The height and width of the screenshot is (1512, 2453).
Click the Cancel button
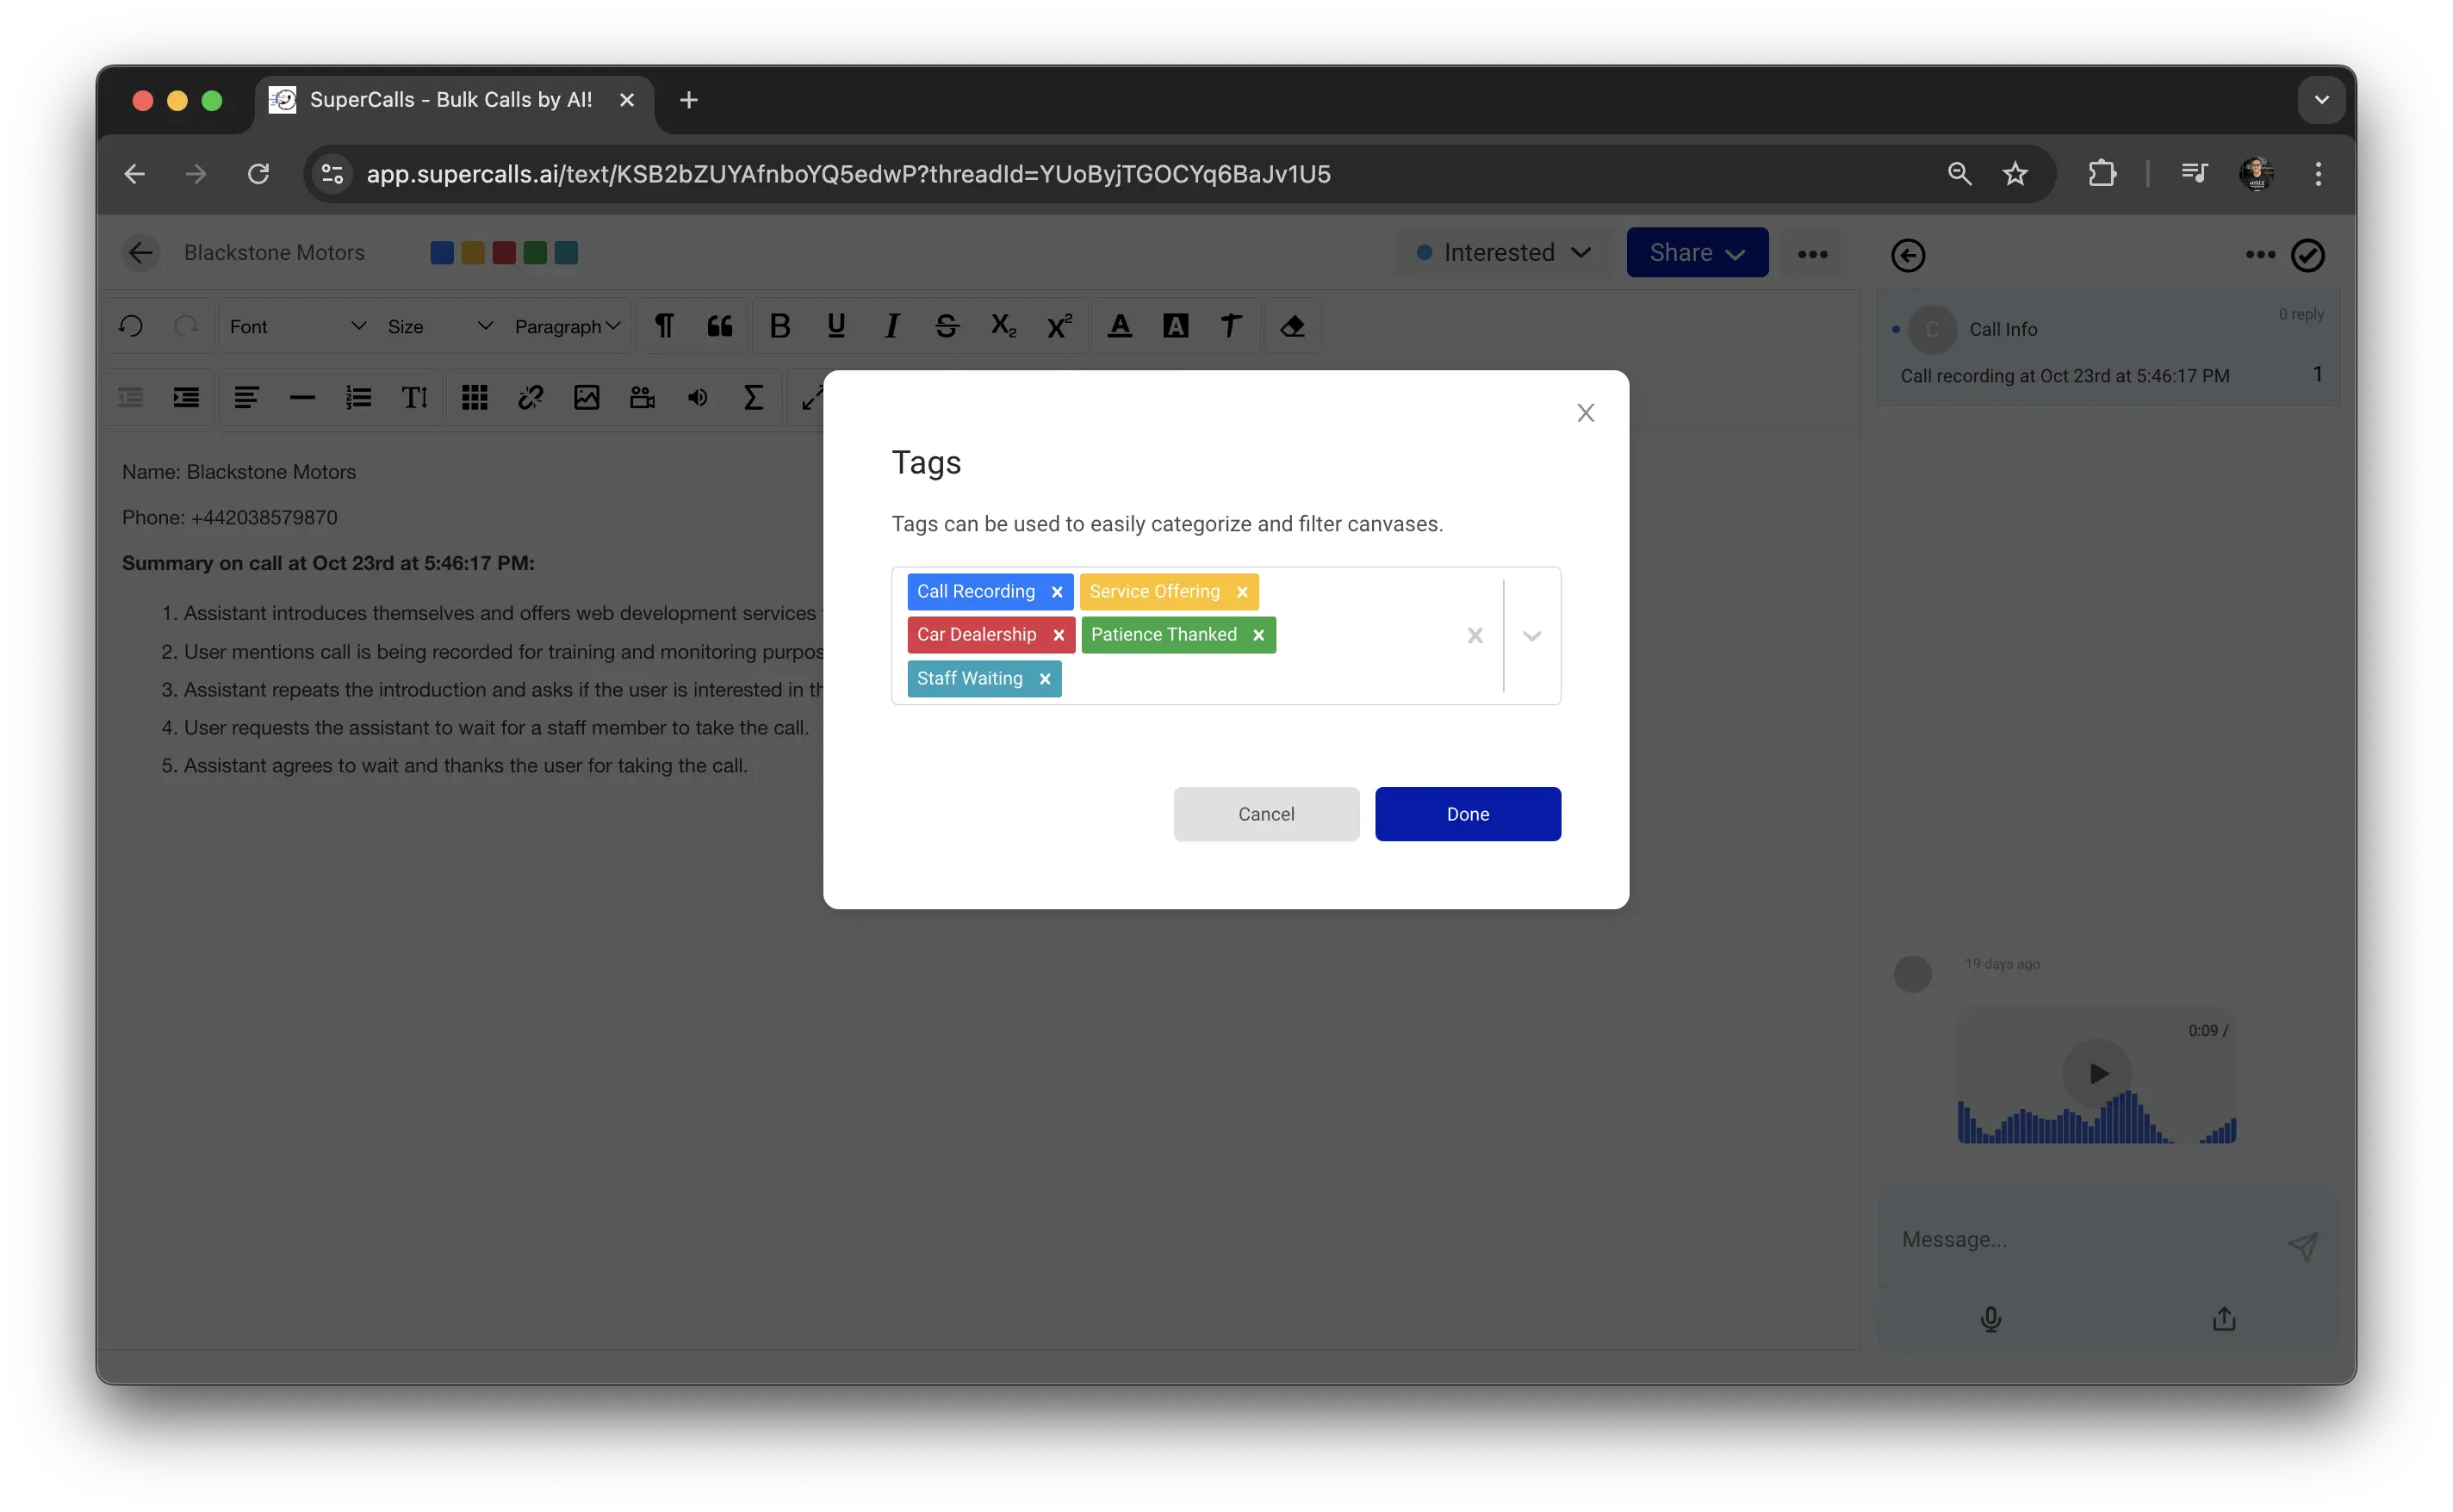coord(1265,814)
